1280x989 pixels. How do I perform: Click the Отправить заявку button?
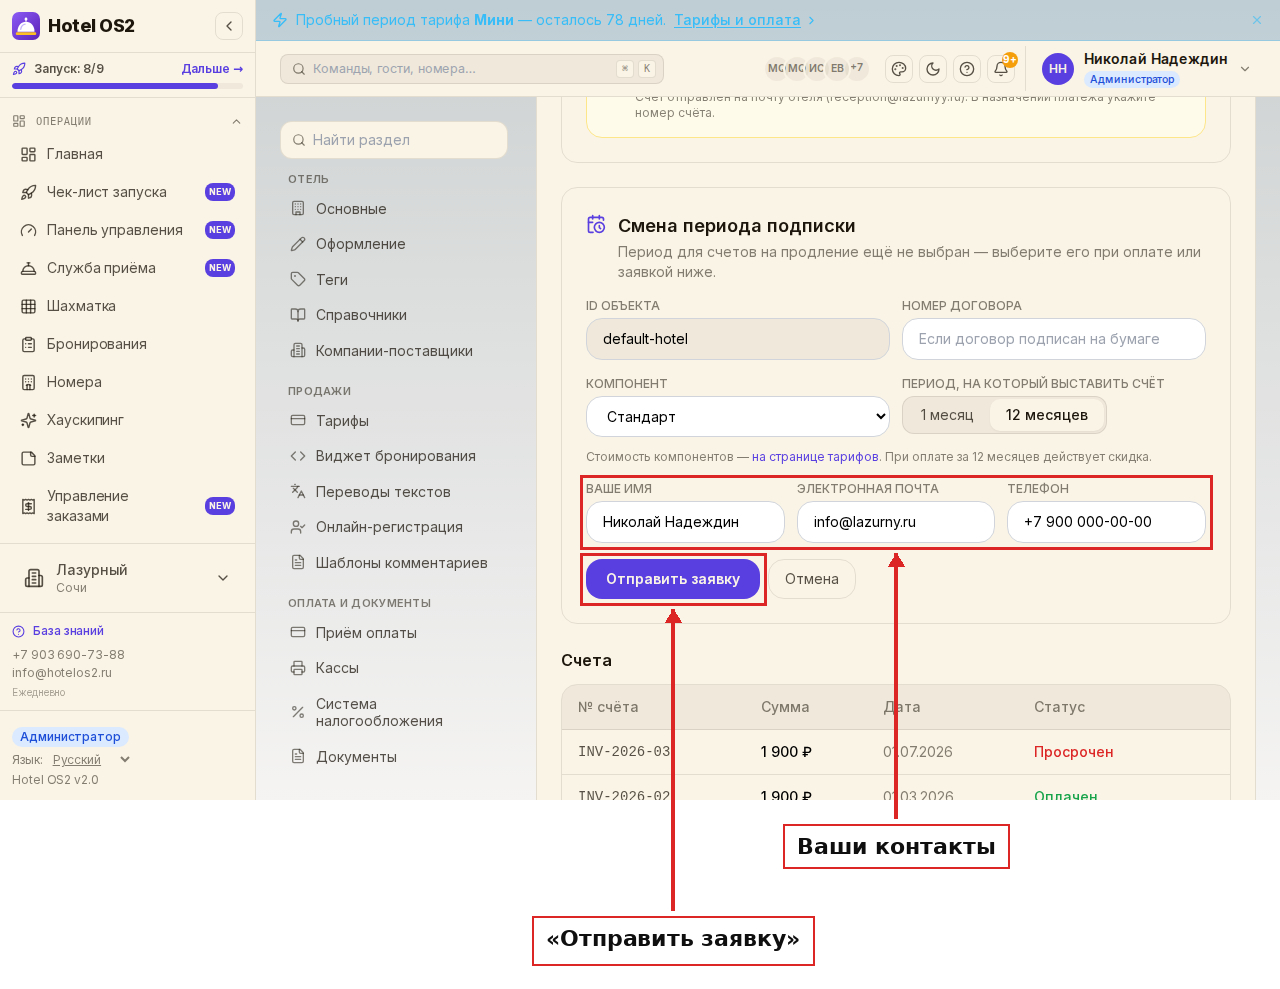click(673, 579)
